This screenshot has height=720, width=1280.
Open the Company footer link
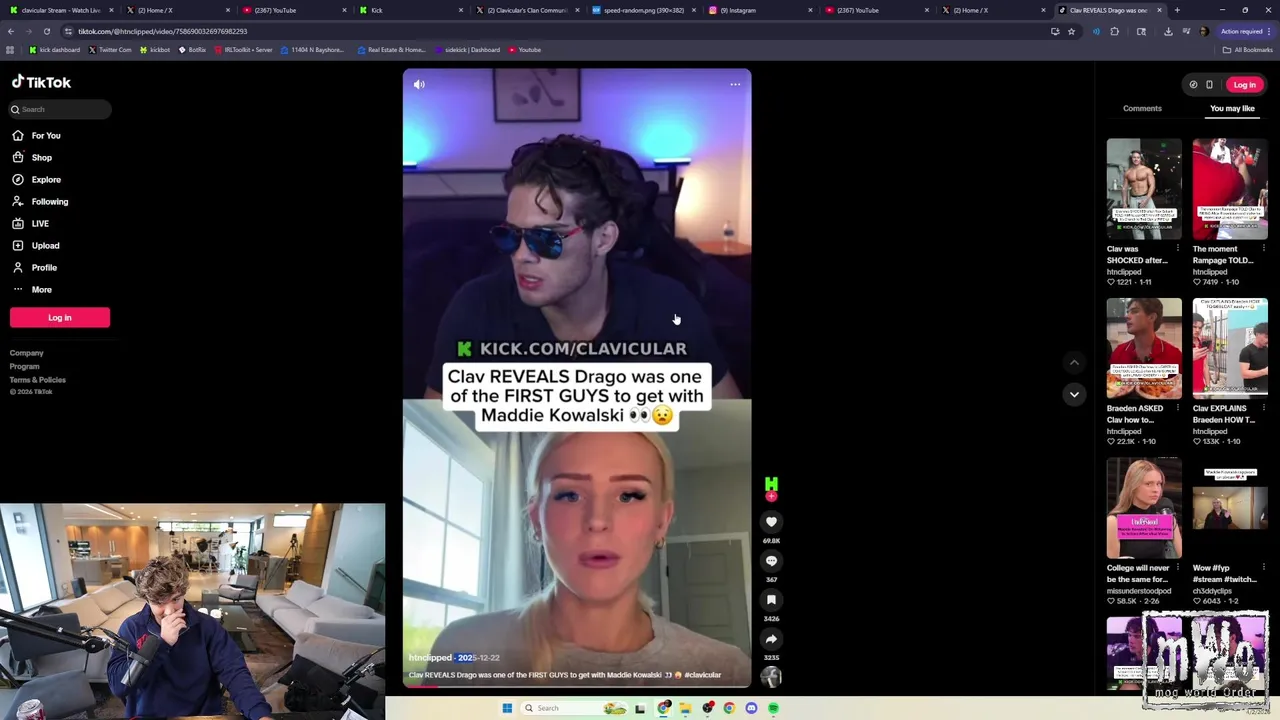coord(27,353)
